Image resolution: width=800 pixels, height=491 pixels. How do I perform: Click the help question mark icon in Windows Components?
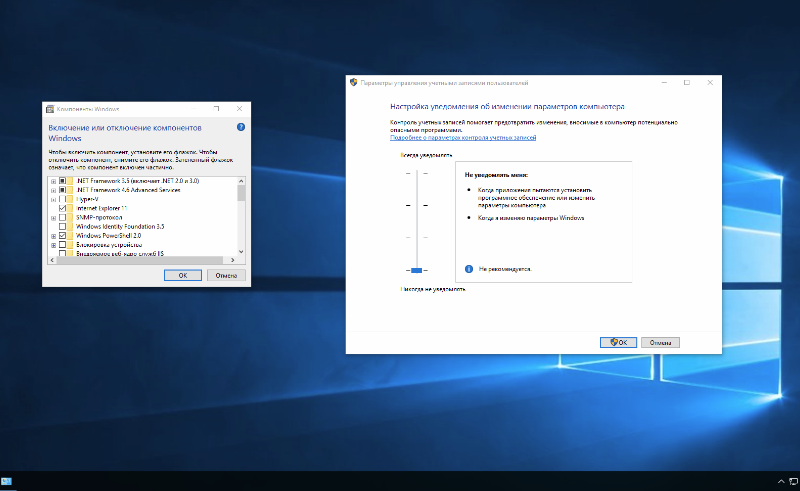click(x=241, y=127)
